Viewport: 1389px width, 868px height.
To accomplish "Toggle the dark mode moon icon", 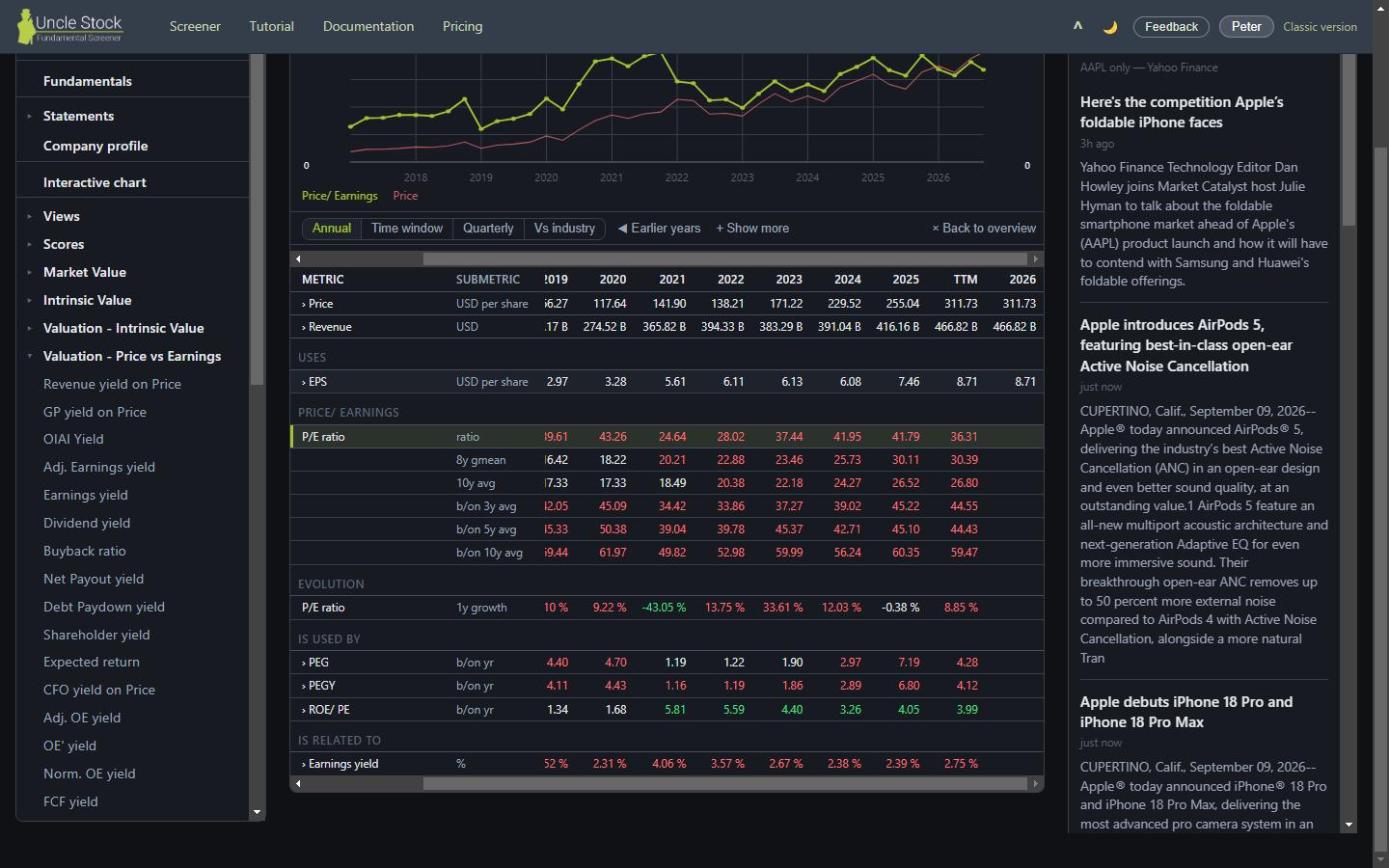I will (1110, 27).
